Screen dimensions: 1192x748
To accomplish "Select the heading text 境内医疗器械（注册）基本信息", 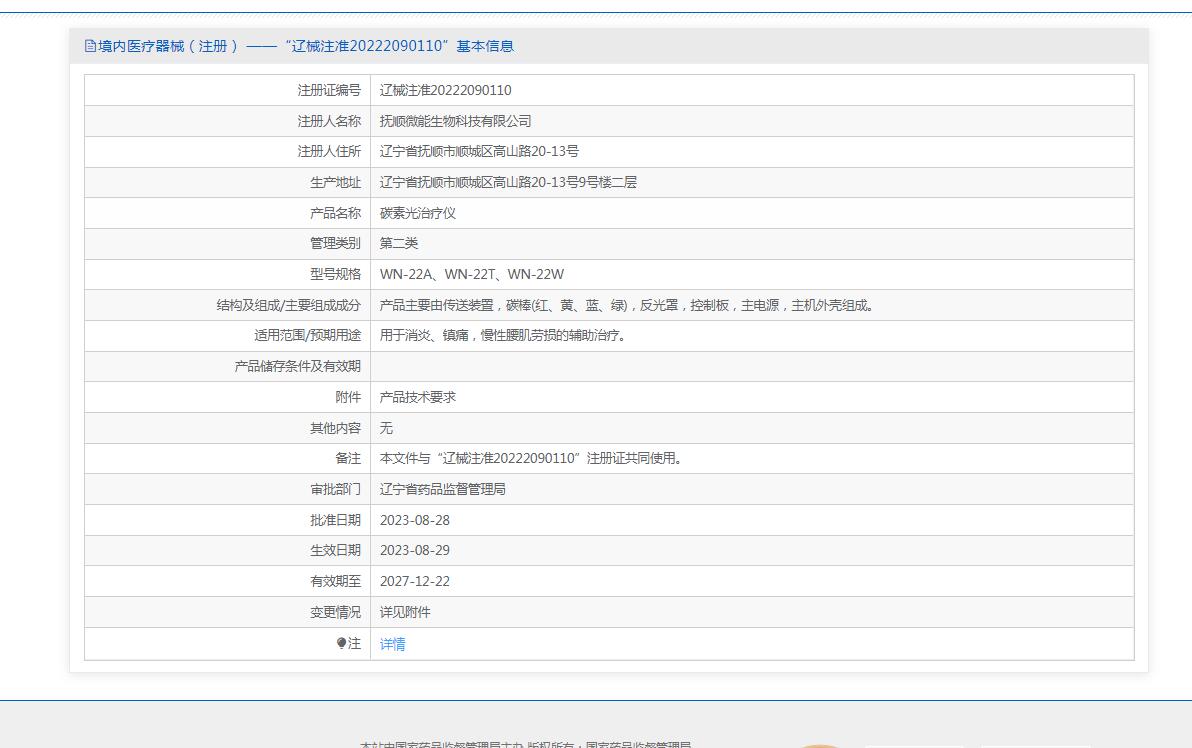I will (x=306, y=46).
